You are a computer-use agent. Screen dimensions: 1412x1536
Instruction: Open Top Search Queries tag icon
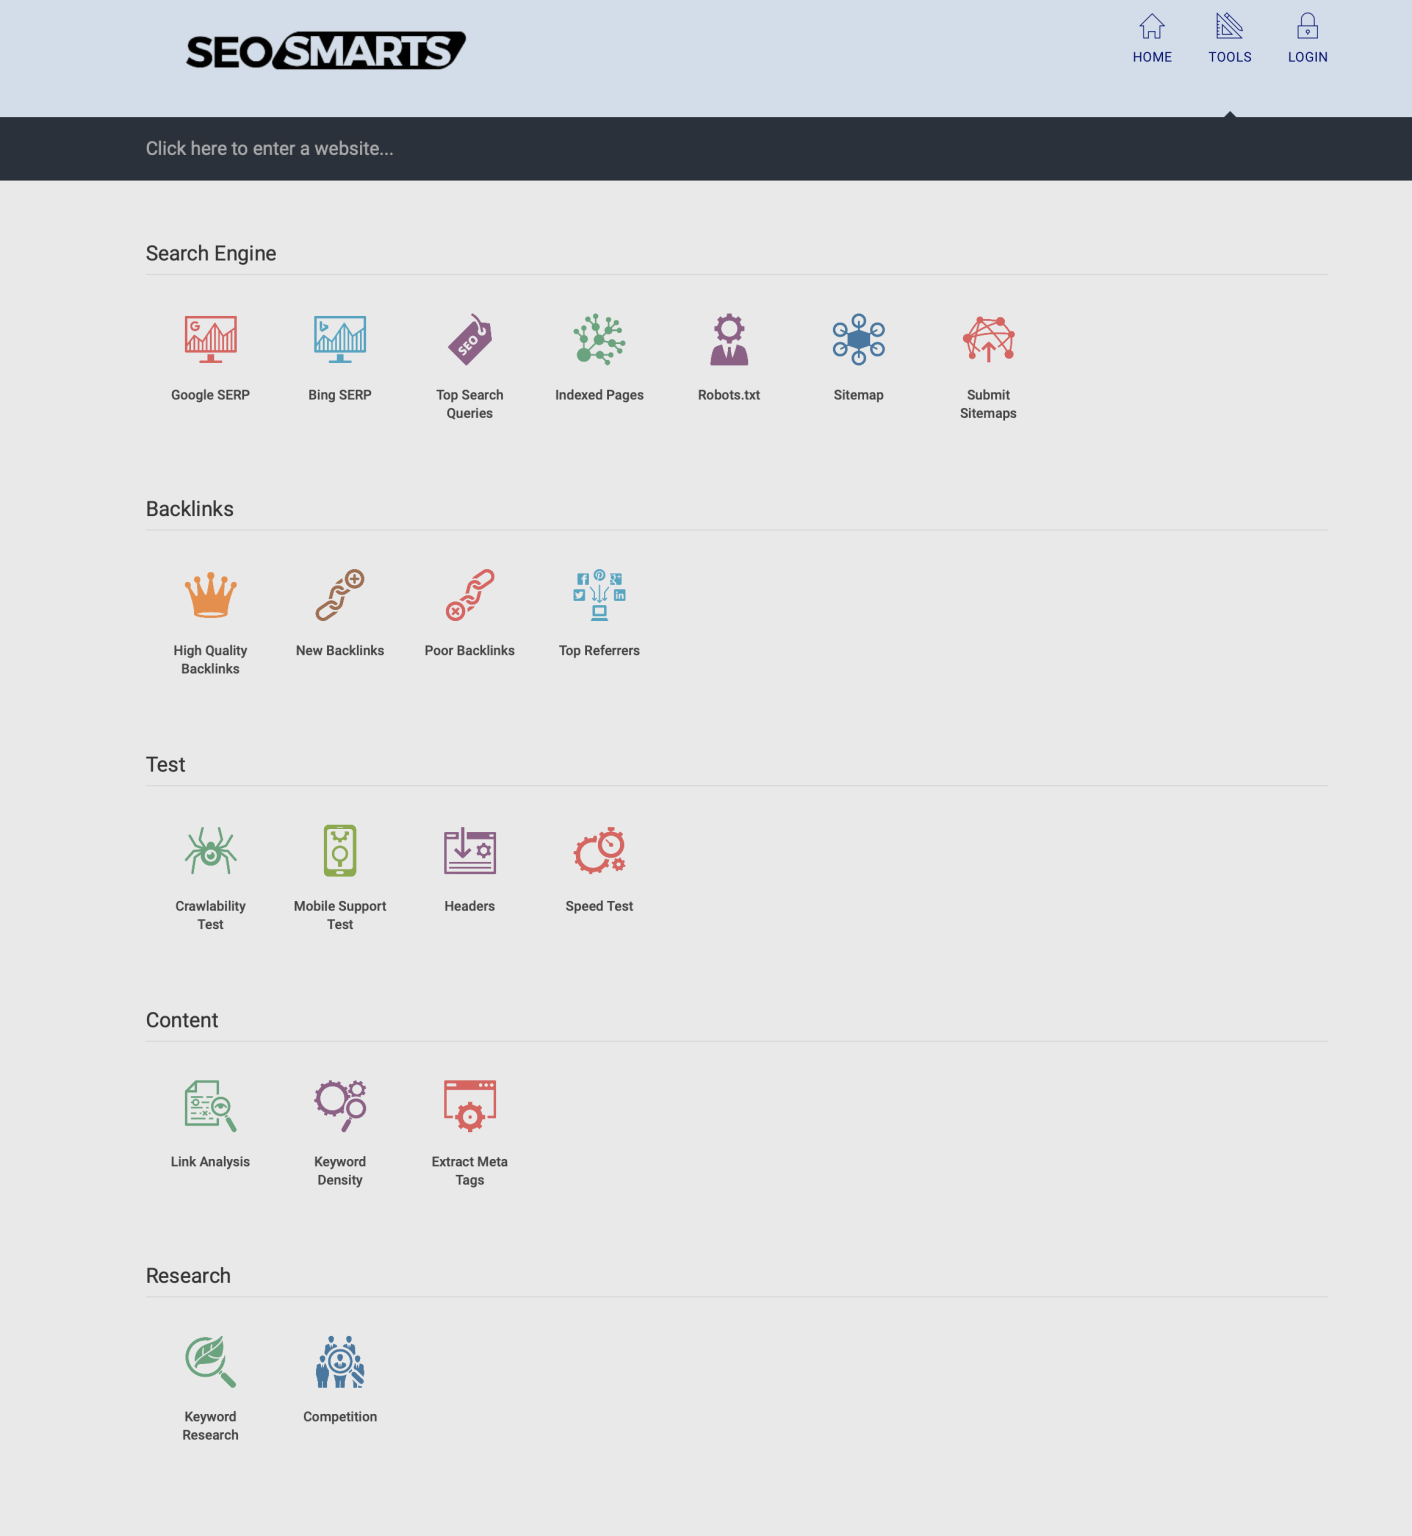pos(469,339)
